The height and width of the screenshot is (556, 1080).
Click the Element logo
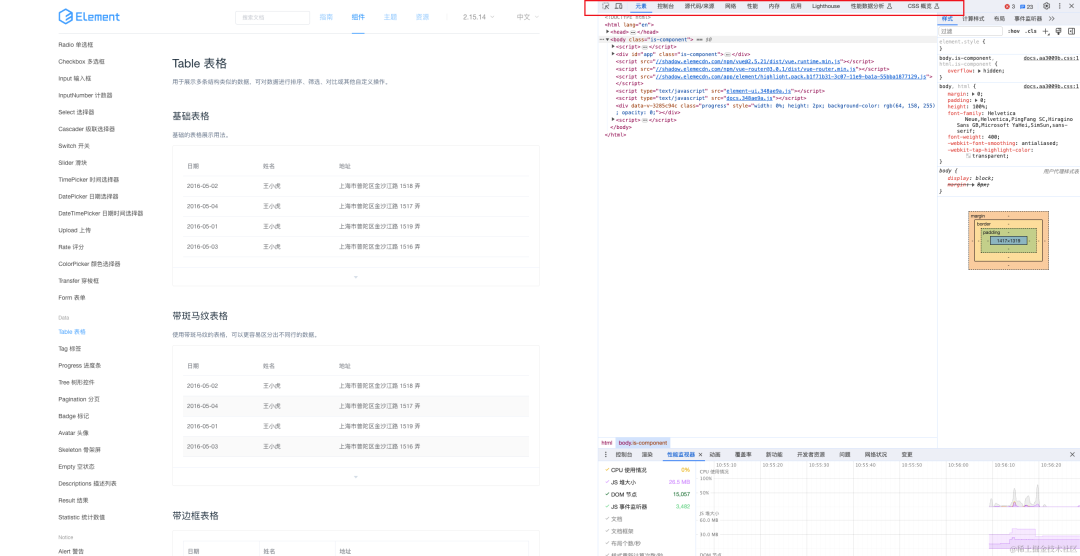click(x=89, y=17)
